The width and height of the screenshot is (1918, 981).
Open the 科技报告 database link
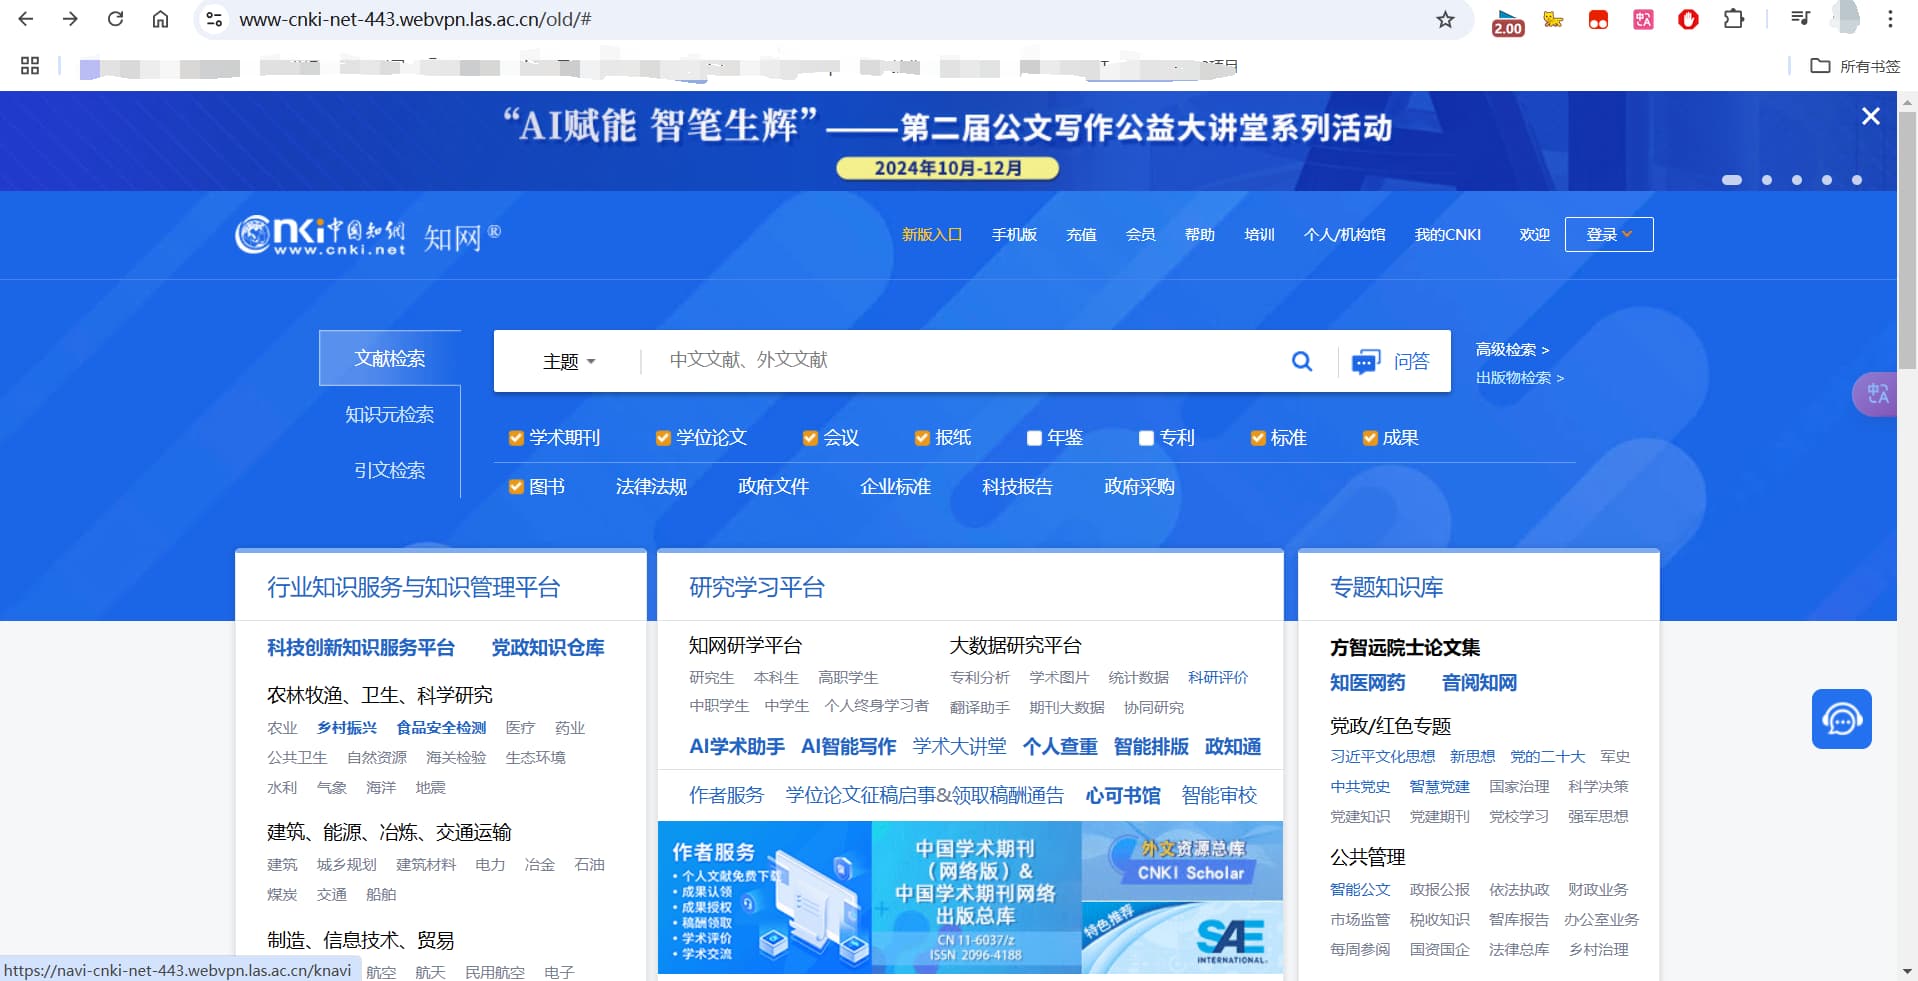pyautogui.click(x=1017, y=487)
